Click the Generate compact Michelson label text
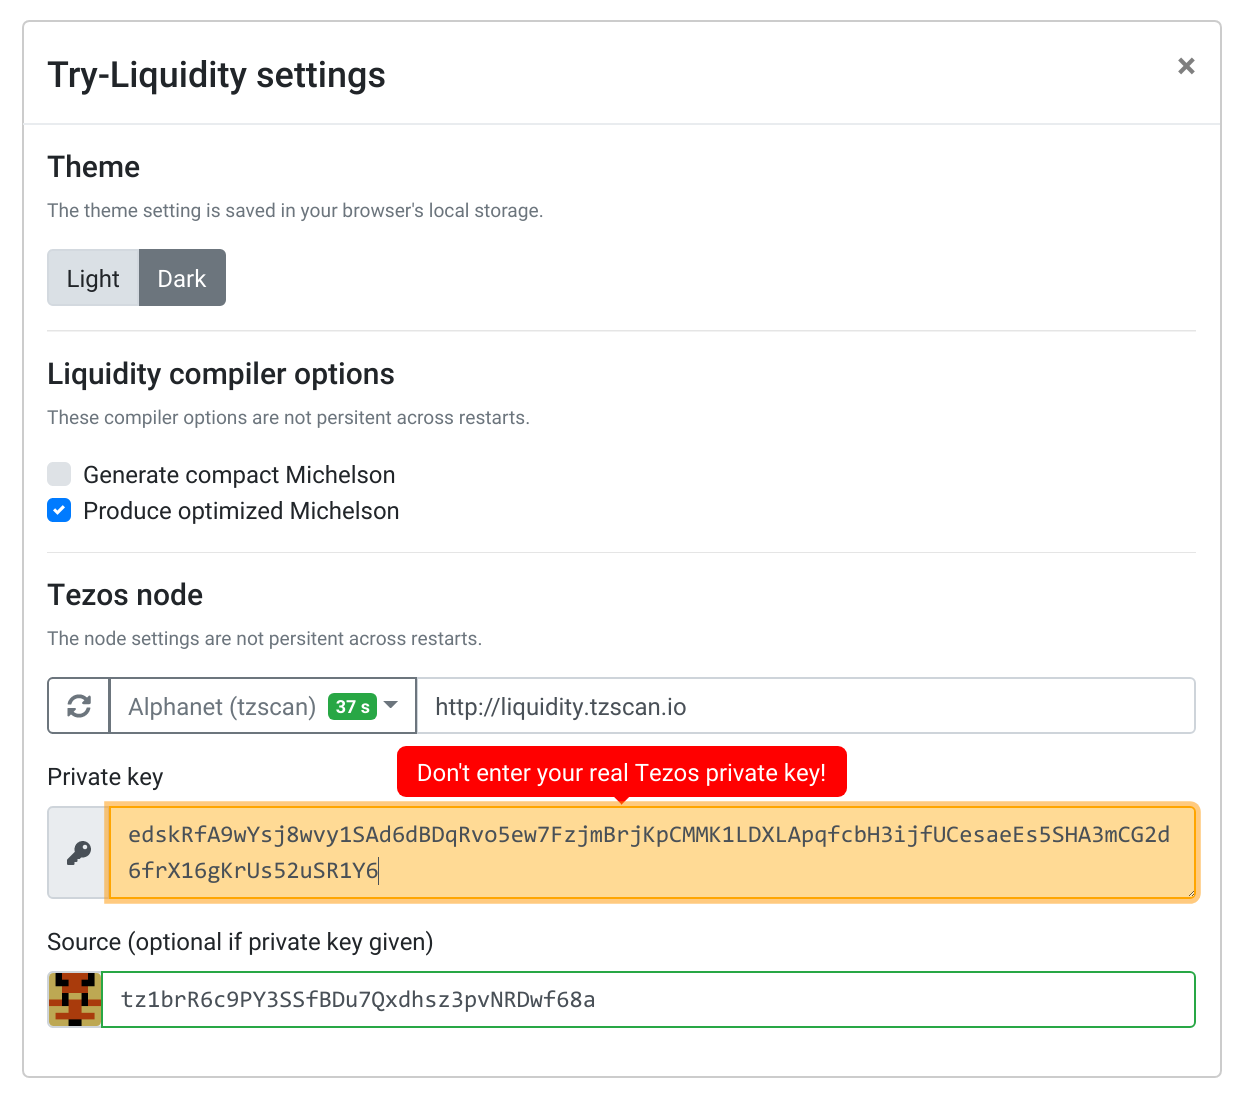The width and height of the screenshot is (1242, 1099). tap(239, 474)
